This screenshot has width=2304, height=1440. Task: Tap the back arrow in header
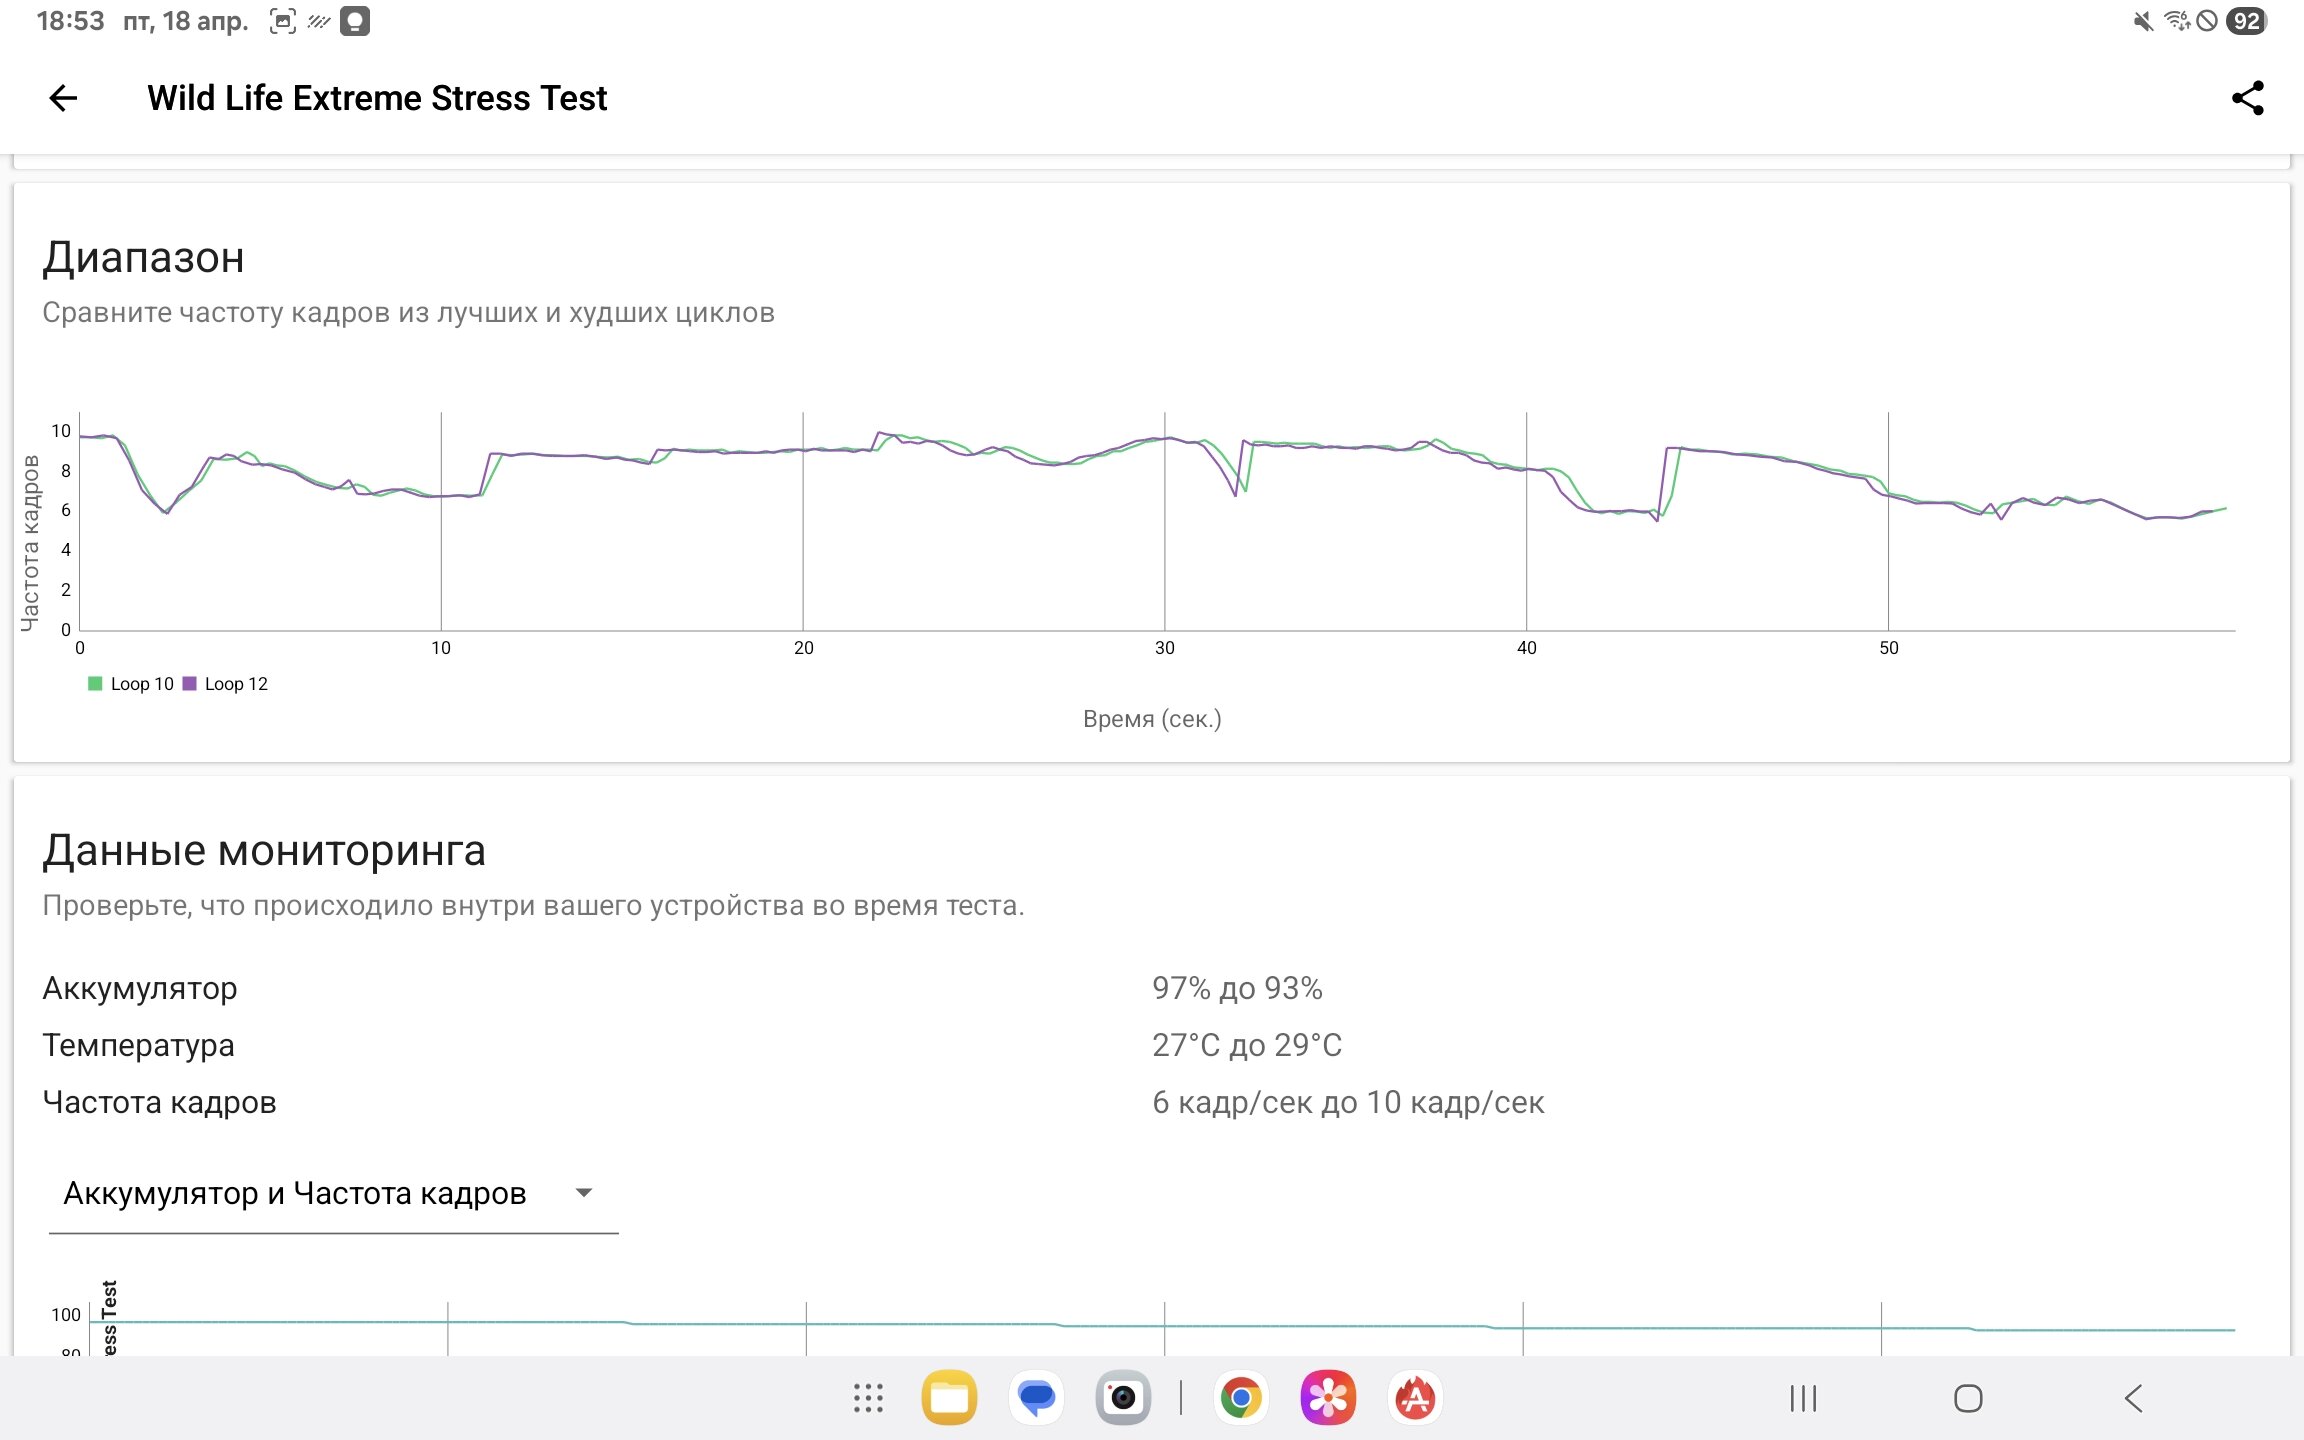(x=63, y=98)
